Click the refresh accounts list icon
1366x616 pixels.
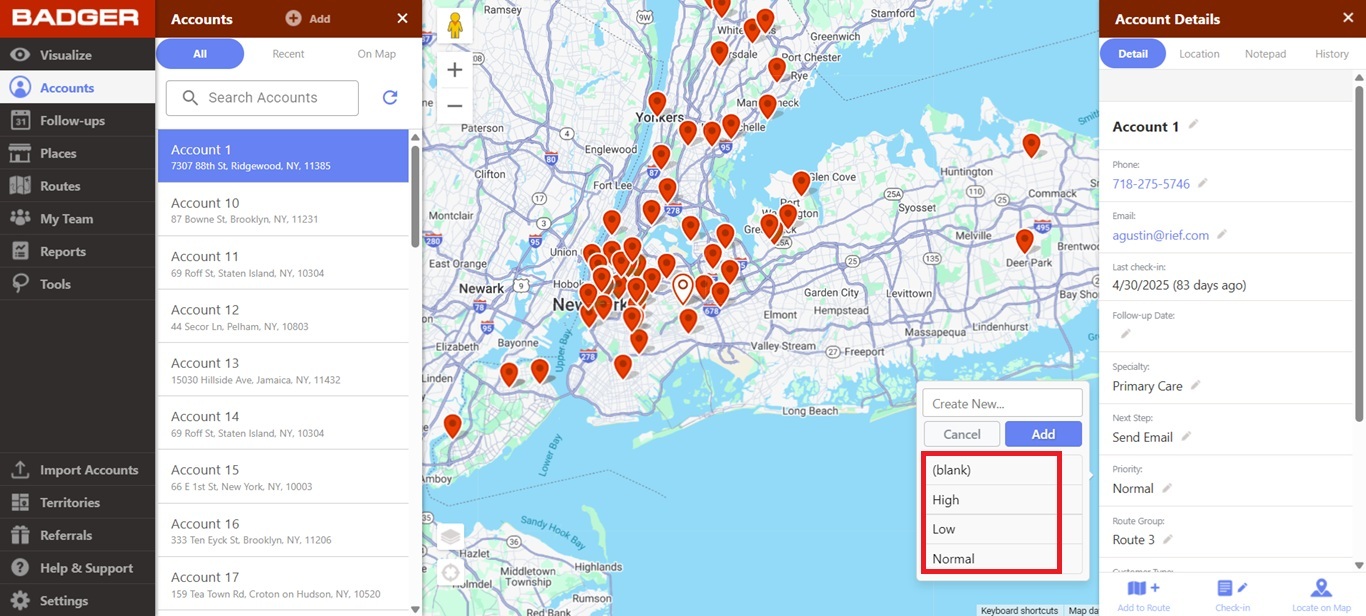pyautogui.click(x=390, y=97)
